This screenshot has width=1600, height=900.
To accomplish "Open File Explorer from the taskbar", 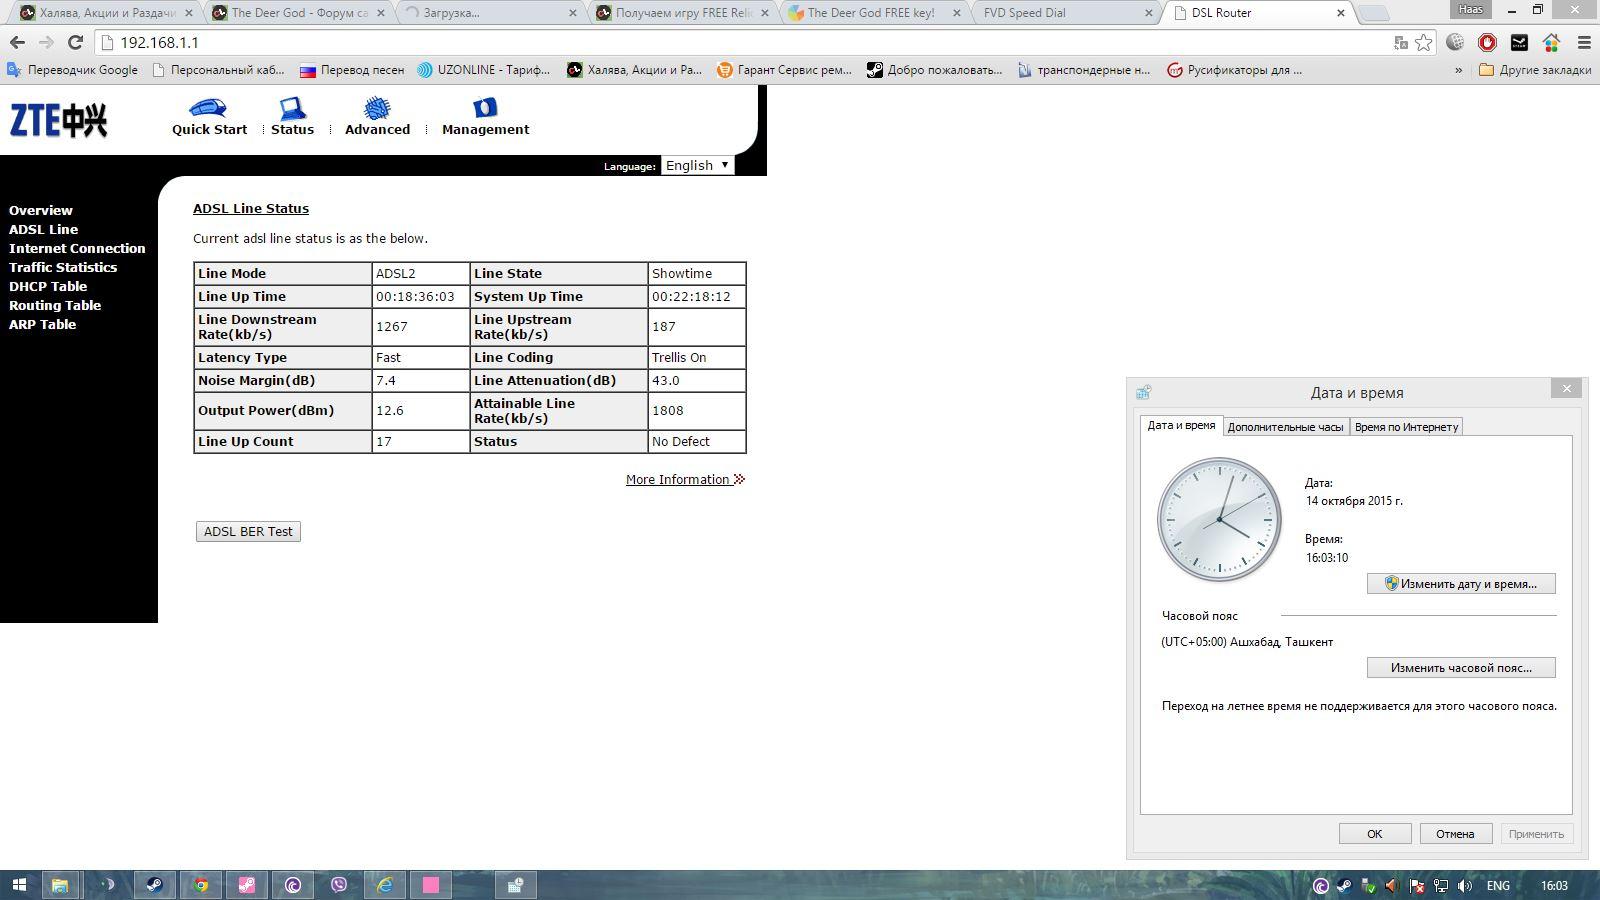I will pyautogui.click(x=60, y=885).
